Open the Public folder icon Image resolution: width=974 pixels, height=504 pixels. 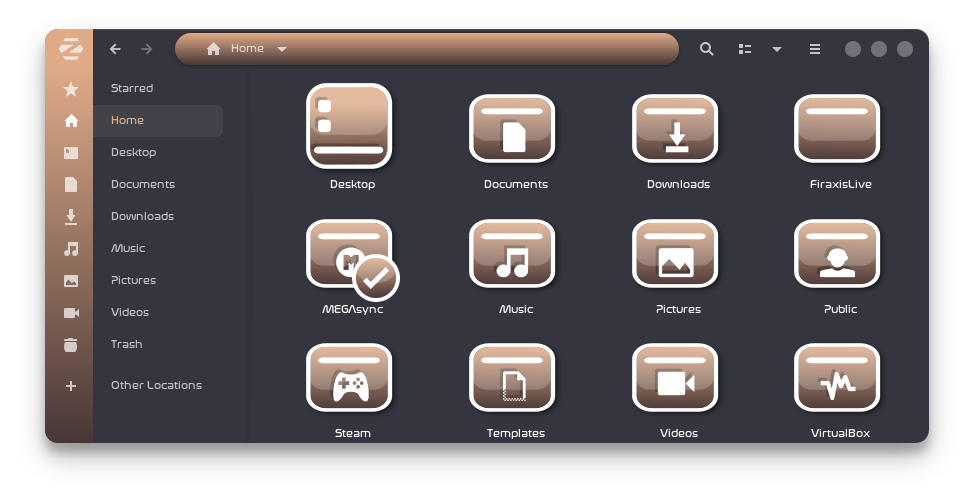coord(837,254)
